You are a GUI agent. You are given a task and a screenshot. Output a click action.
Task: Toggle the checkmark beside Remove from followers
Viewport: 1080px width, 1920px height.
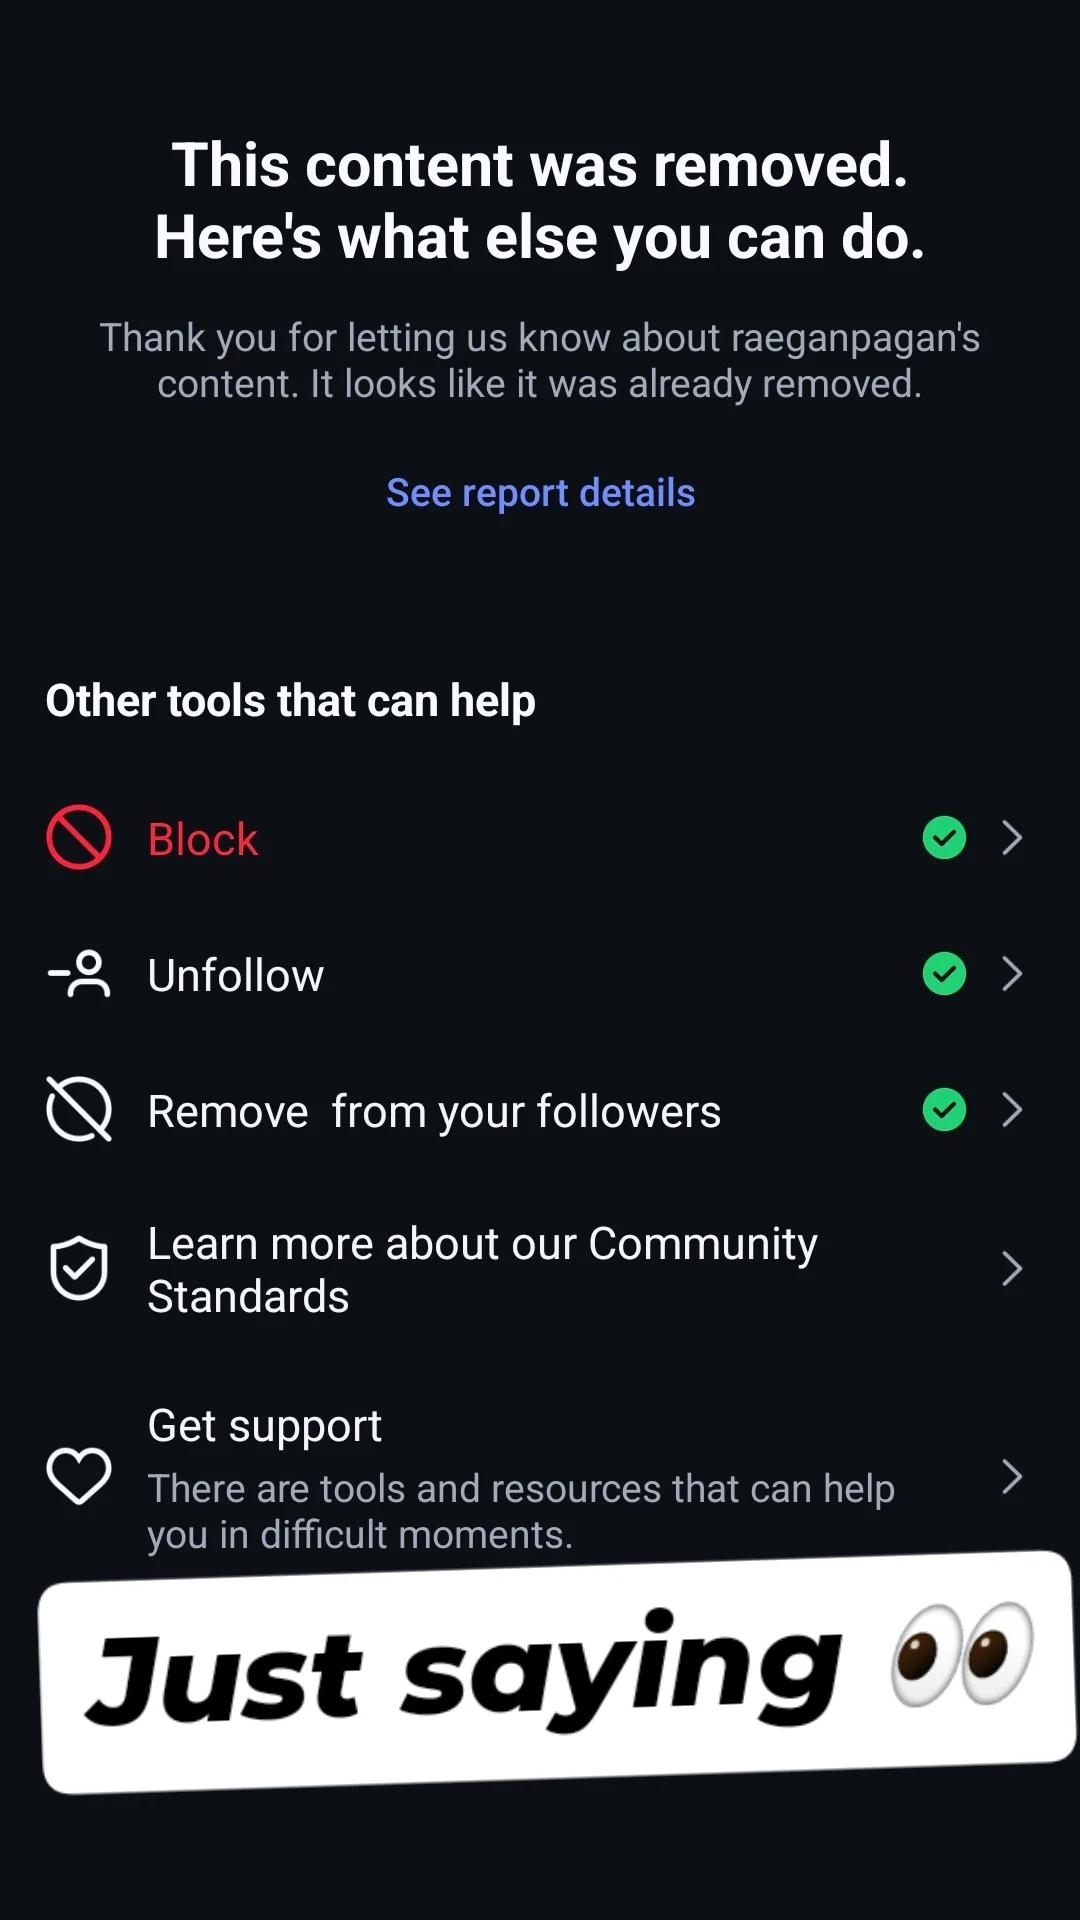[944, 1110]
